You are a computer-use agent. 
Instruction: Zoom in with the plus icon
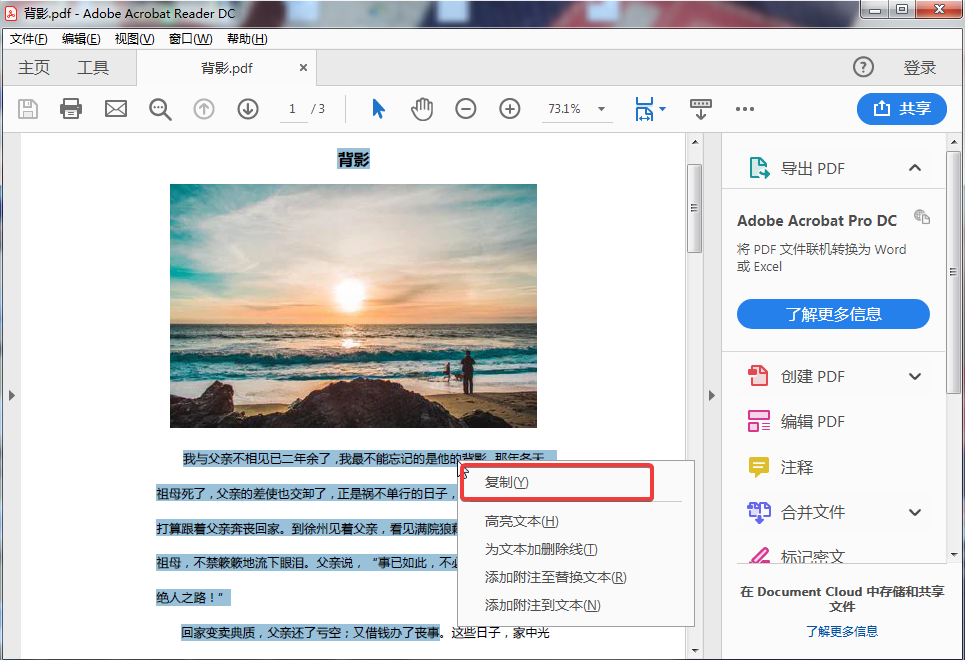[509, 108]
